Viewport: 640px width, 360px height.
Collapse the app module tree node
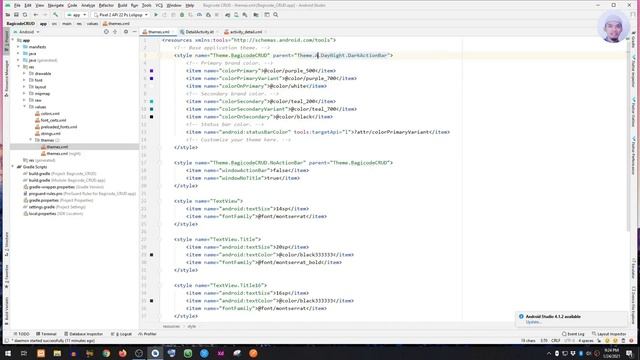(13, 40)
